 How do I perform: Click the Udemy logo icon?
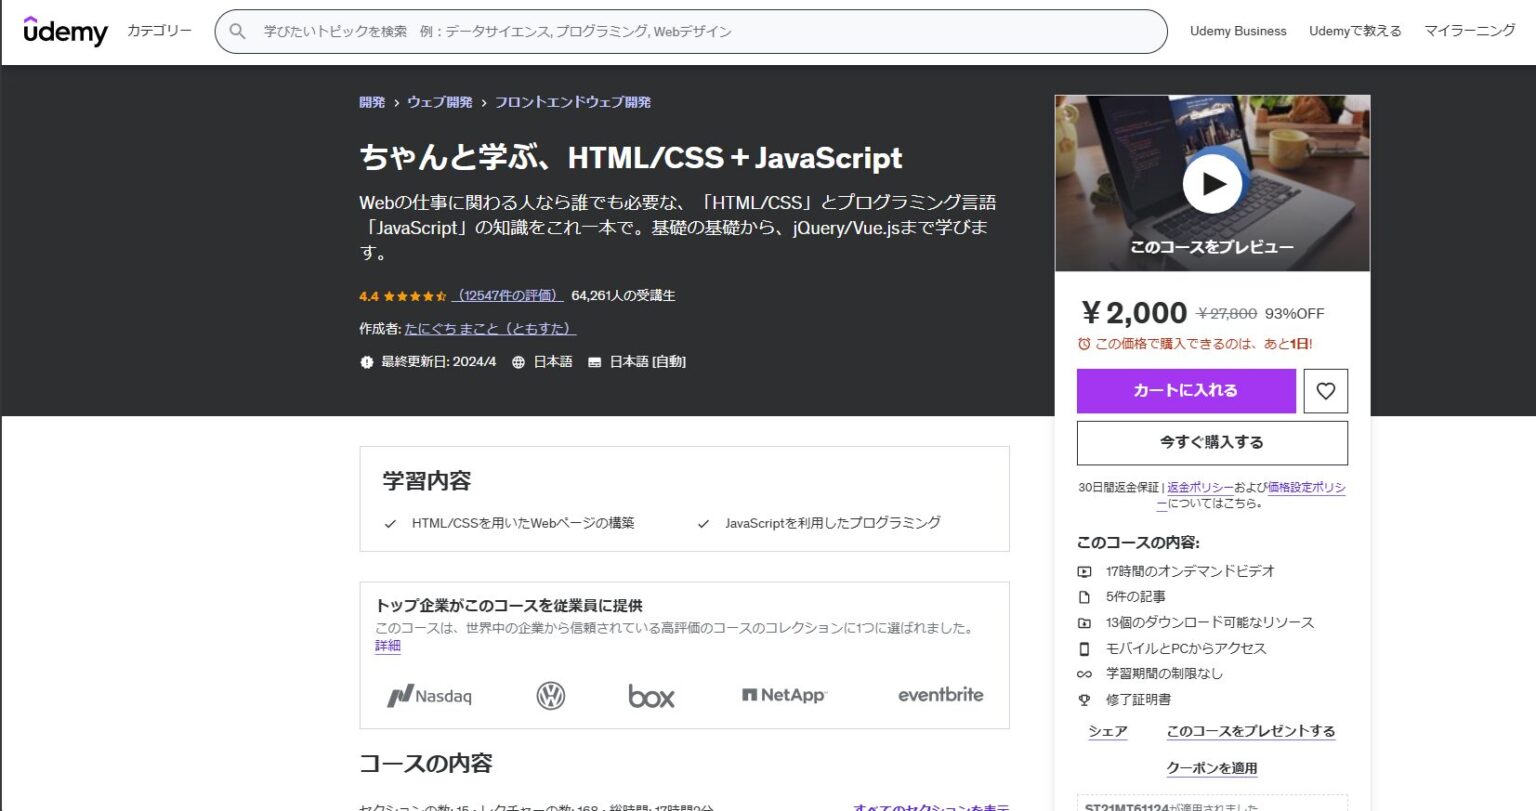64,31
